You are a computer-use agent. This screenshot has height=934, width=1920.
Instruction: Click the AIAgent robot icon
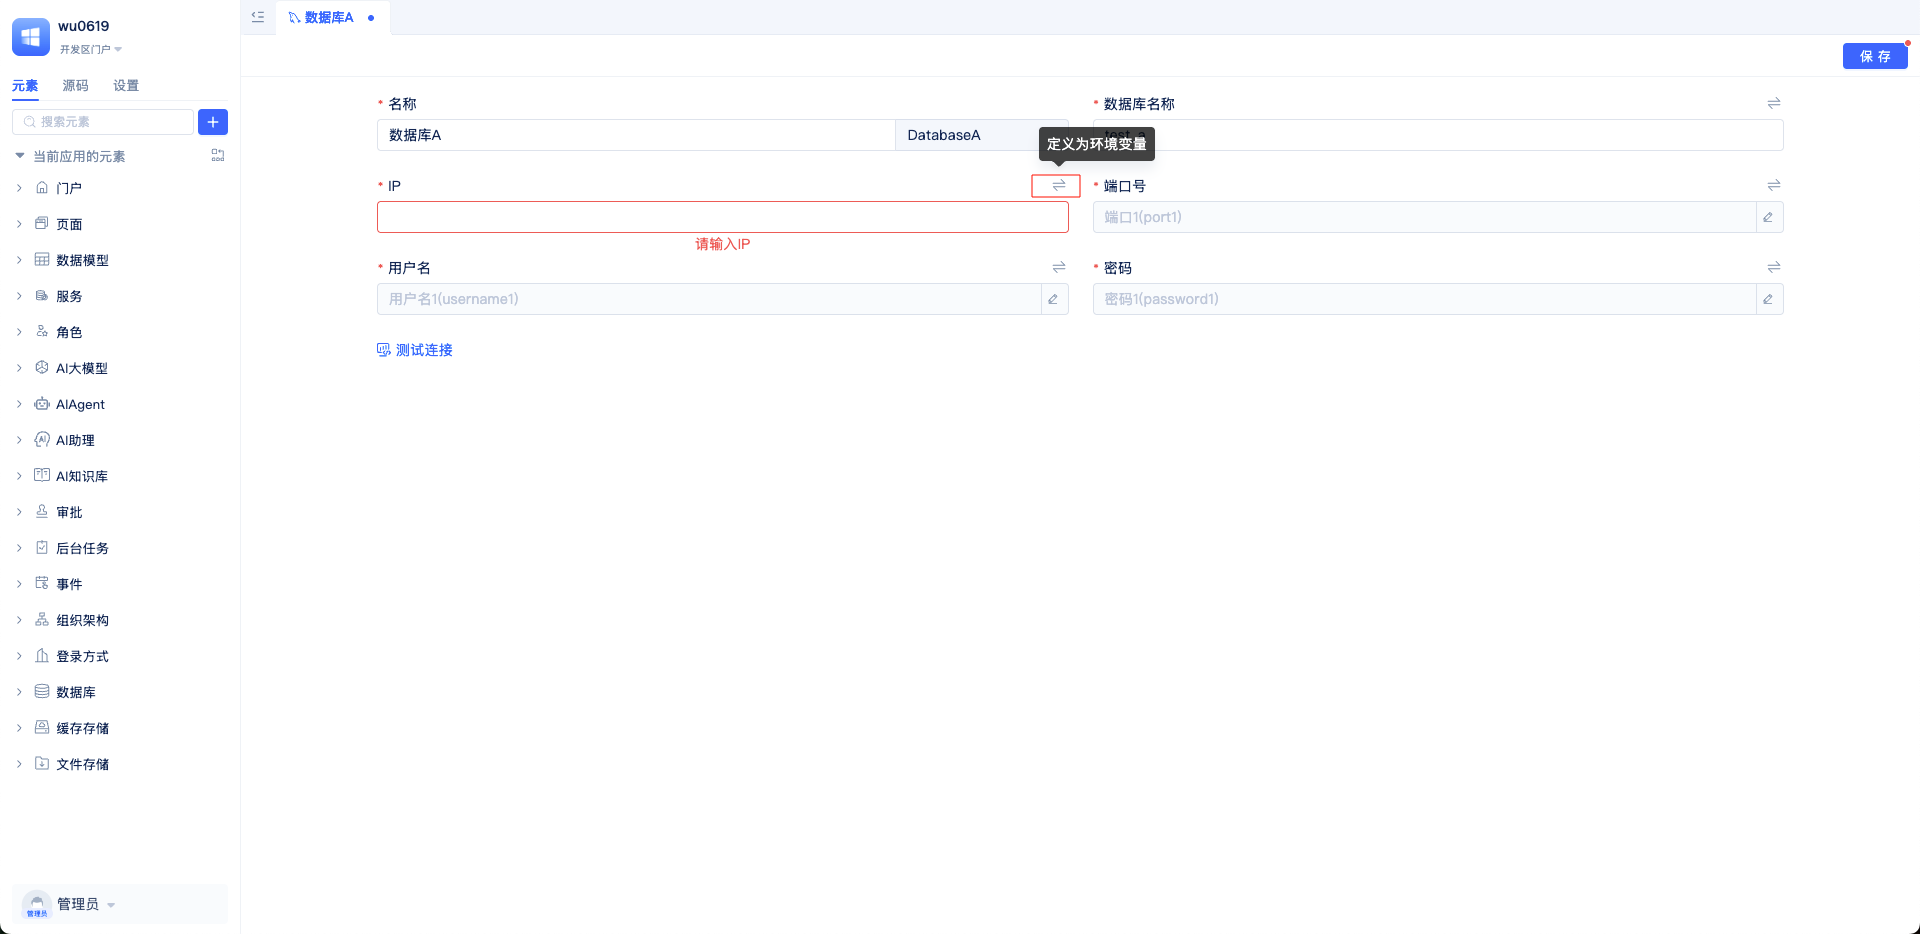pyautogui.click(x=42, y=403)
